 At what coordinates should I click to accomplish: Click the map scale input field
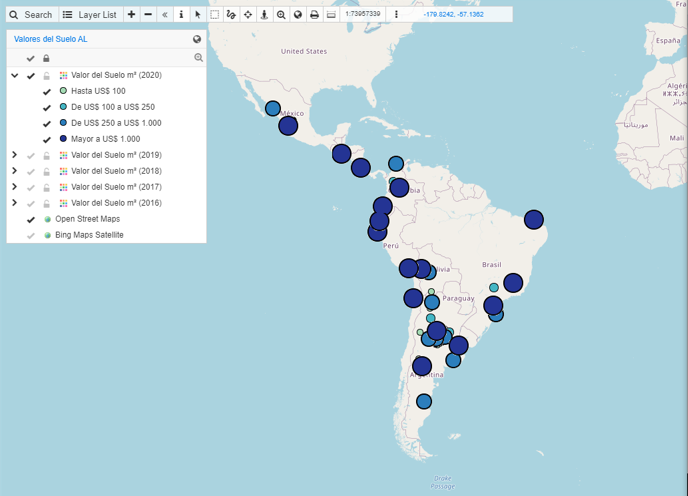coord(363,15)
